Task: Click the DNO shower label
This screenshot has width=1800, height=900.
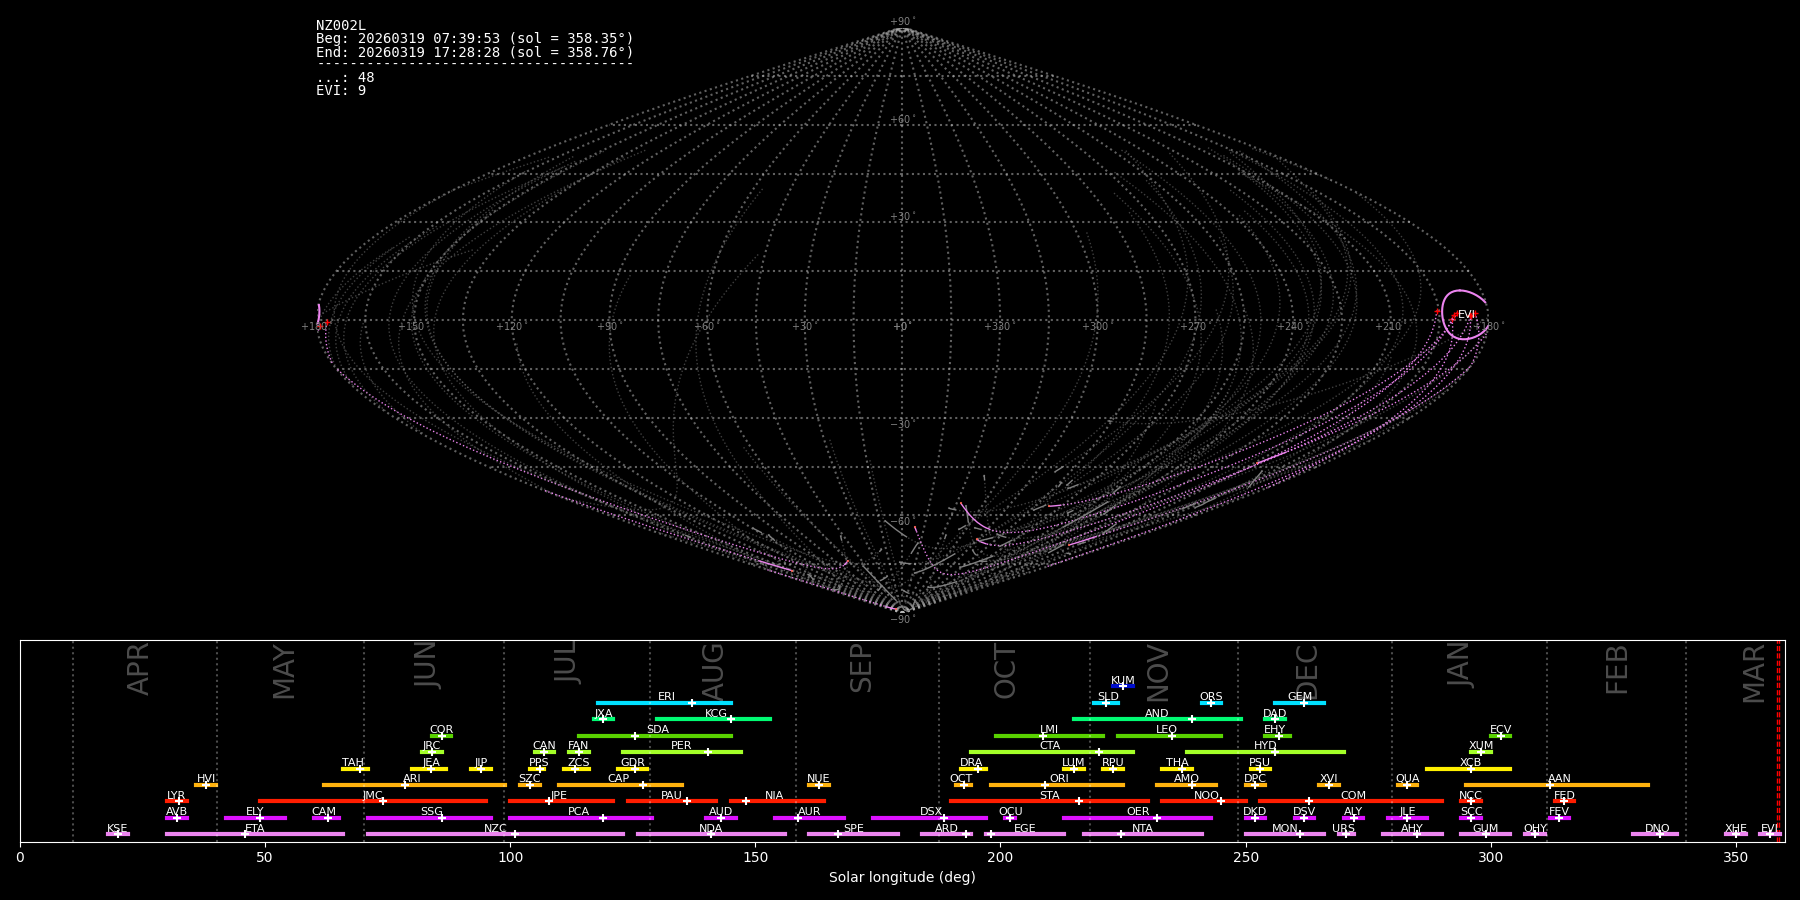Action: pyautogui.click(x=1657, y=828)
